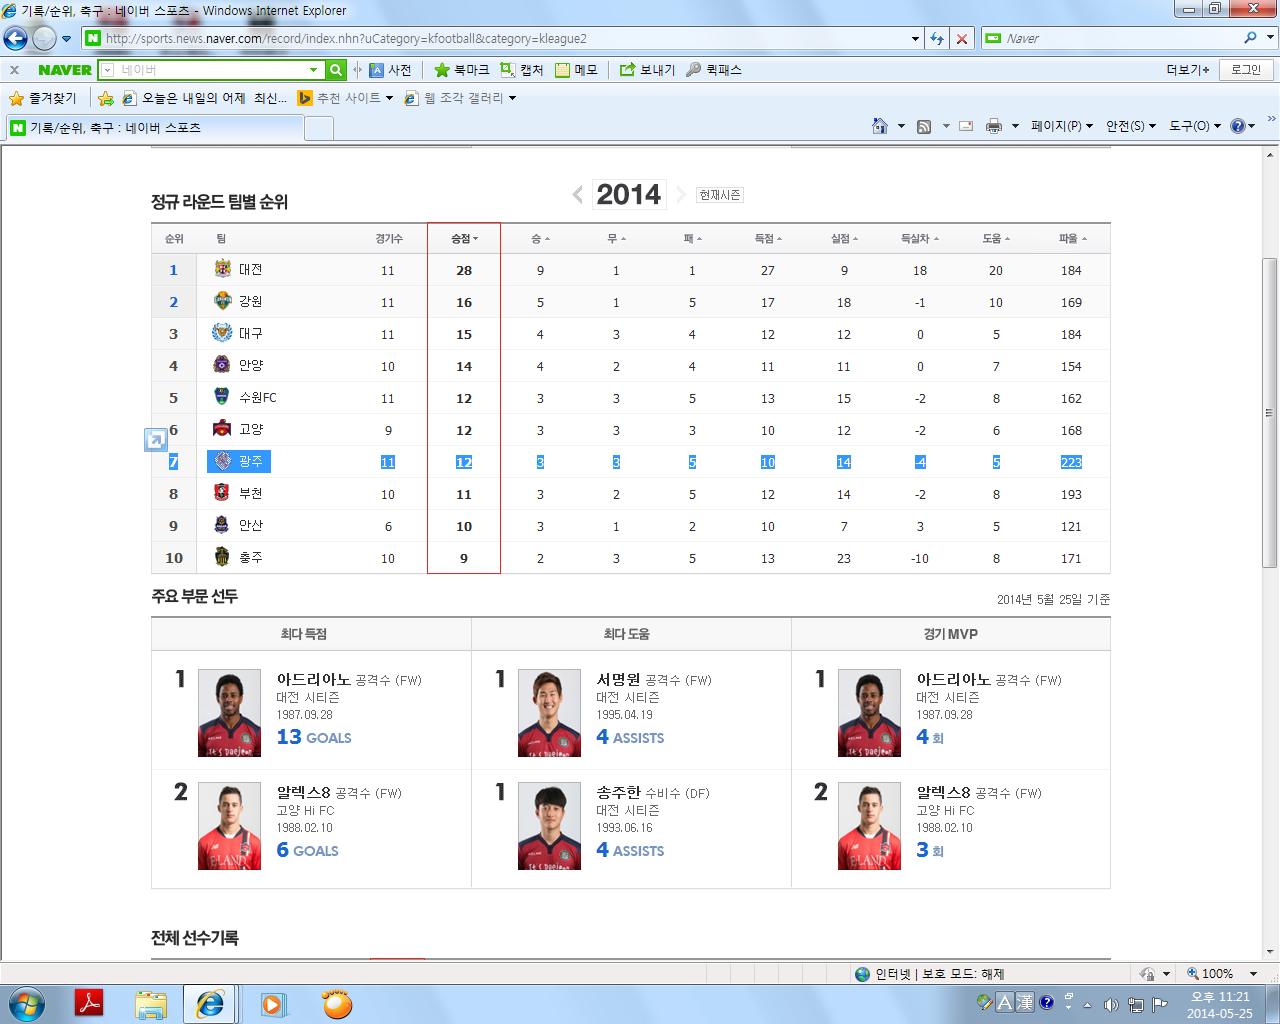Viewport: 1280px width, 1024px height.
Task: Open the 페이지(P) dropdown menu
Action: point(1056,126)
